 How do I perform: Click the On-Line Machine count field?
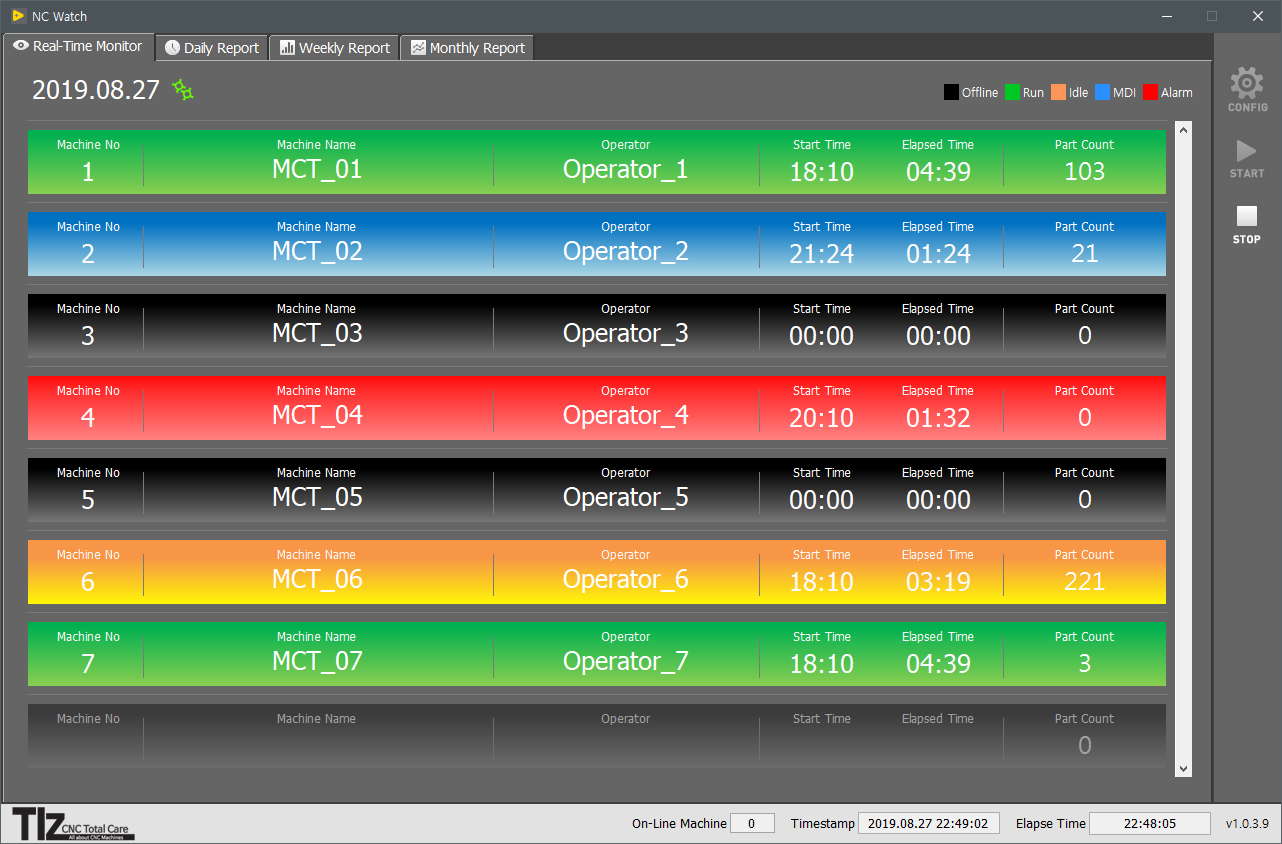point(752,823)
